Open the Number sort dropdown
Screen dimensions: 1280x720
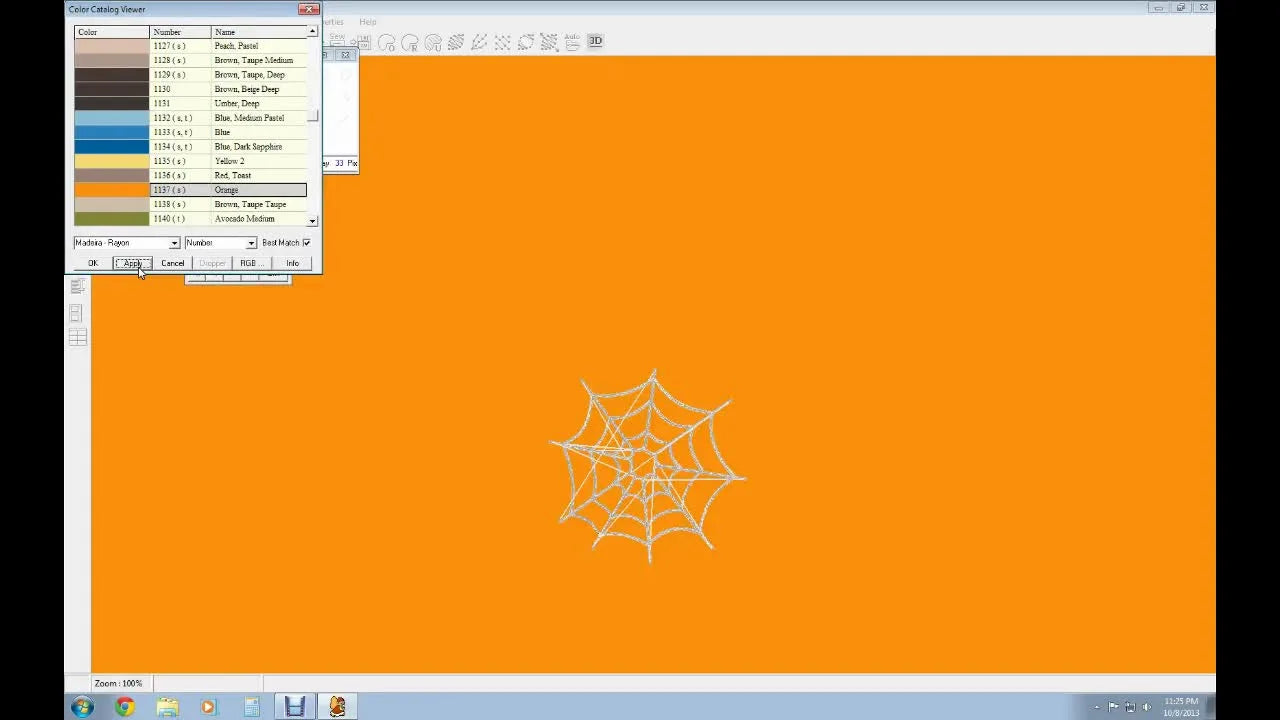pos(250,242)
